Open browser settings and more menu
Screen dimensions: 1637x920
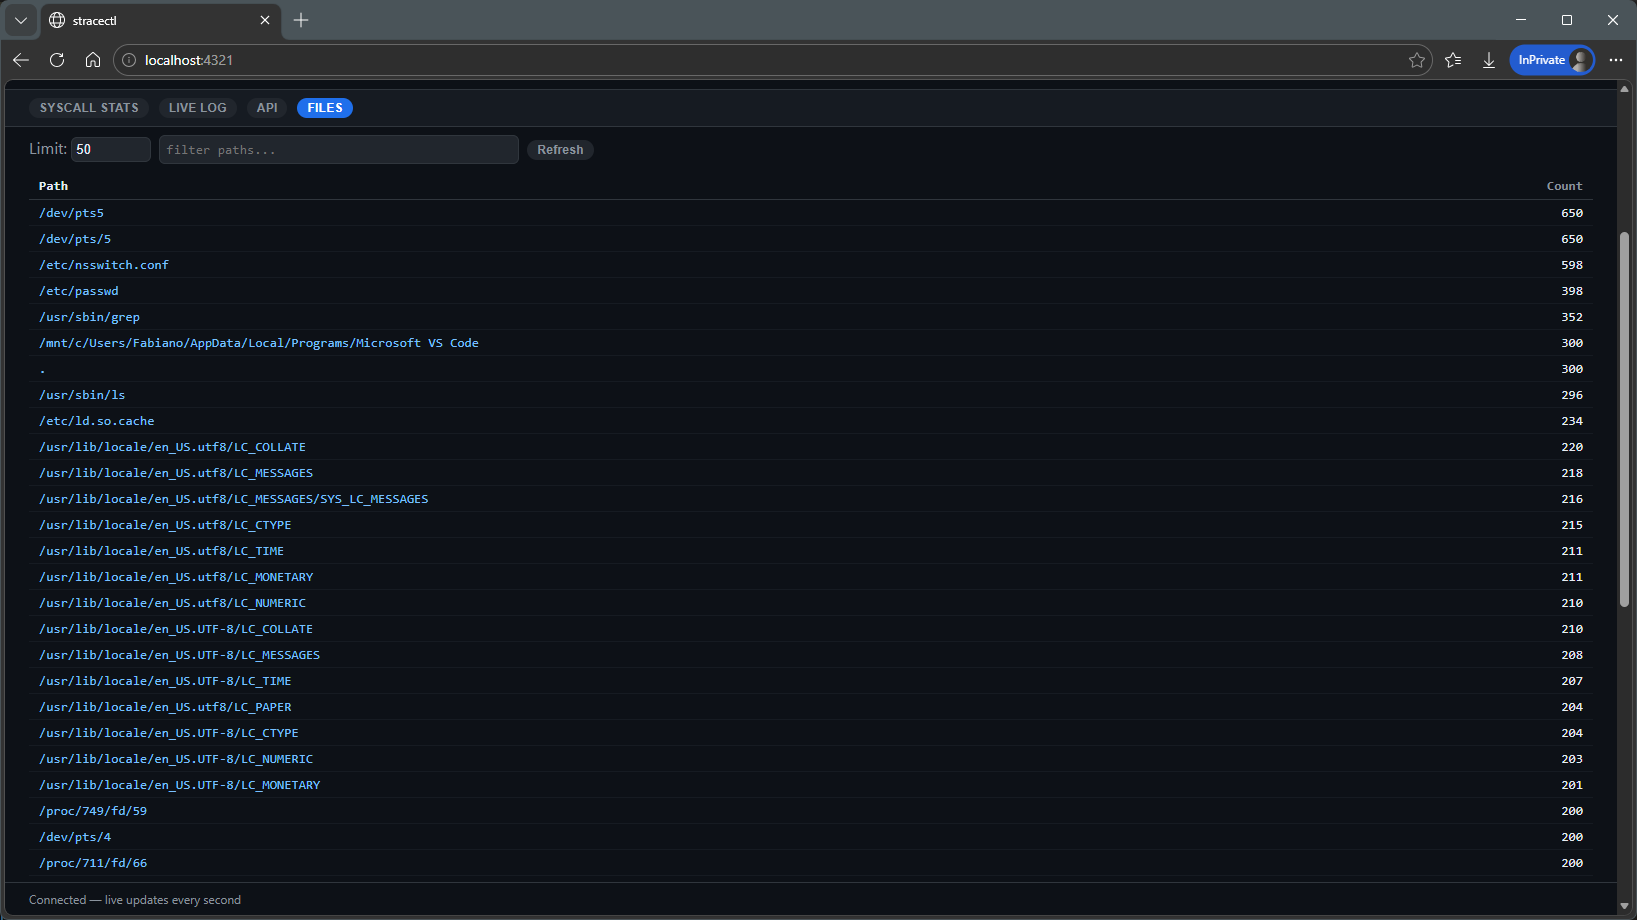(1615, 60)
